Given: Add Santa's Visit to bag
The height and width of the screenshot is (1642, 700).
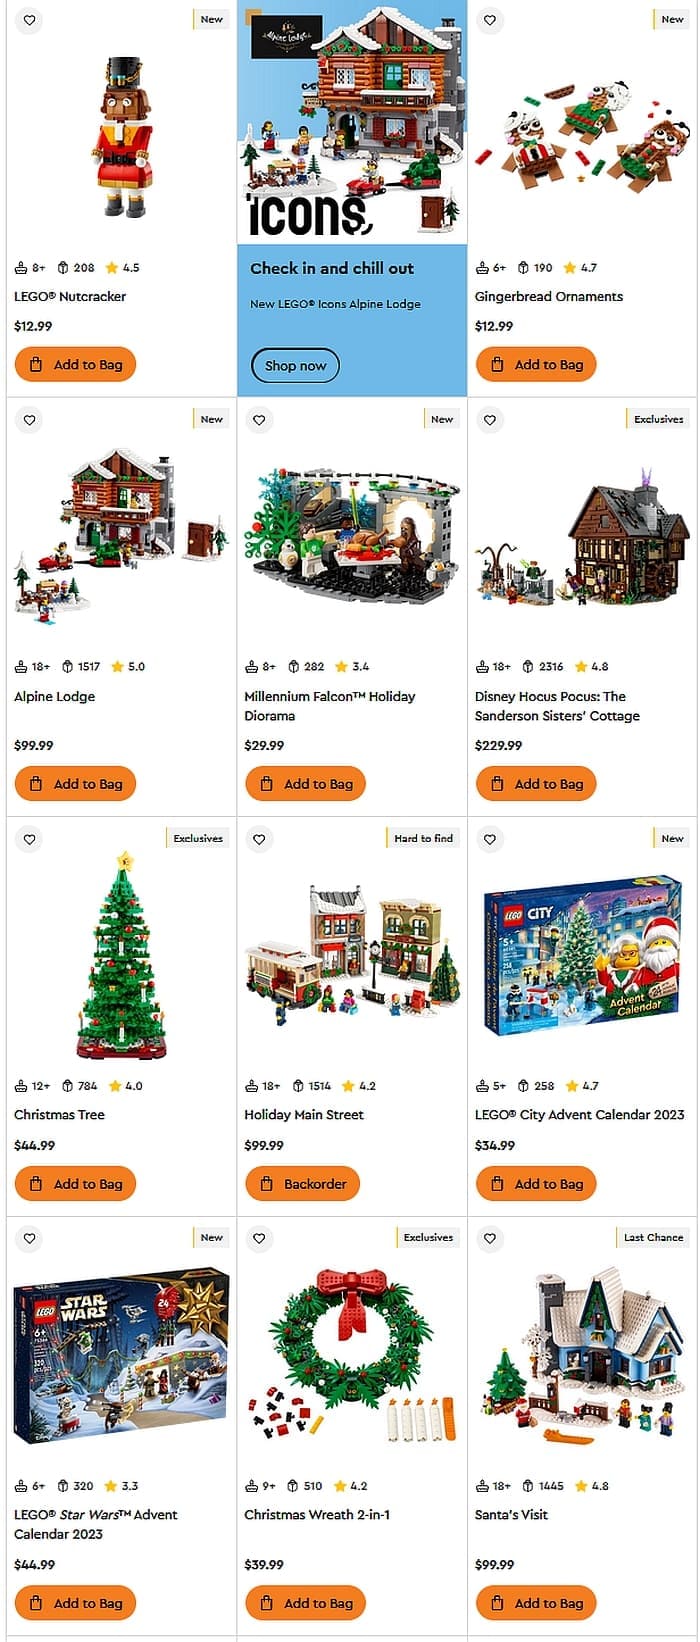Looking at the screenshot, I should coord(536,1603).
